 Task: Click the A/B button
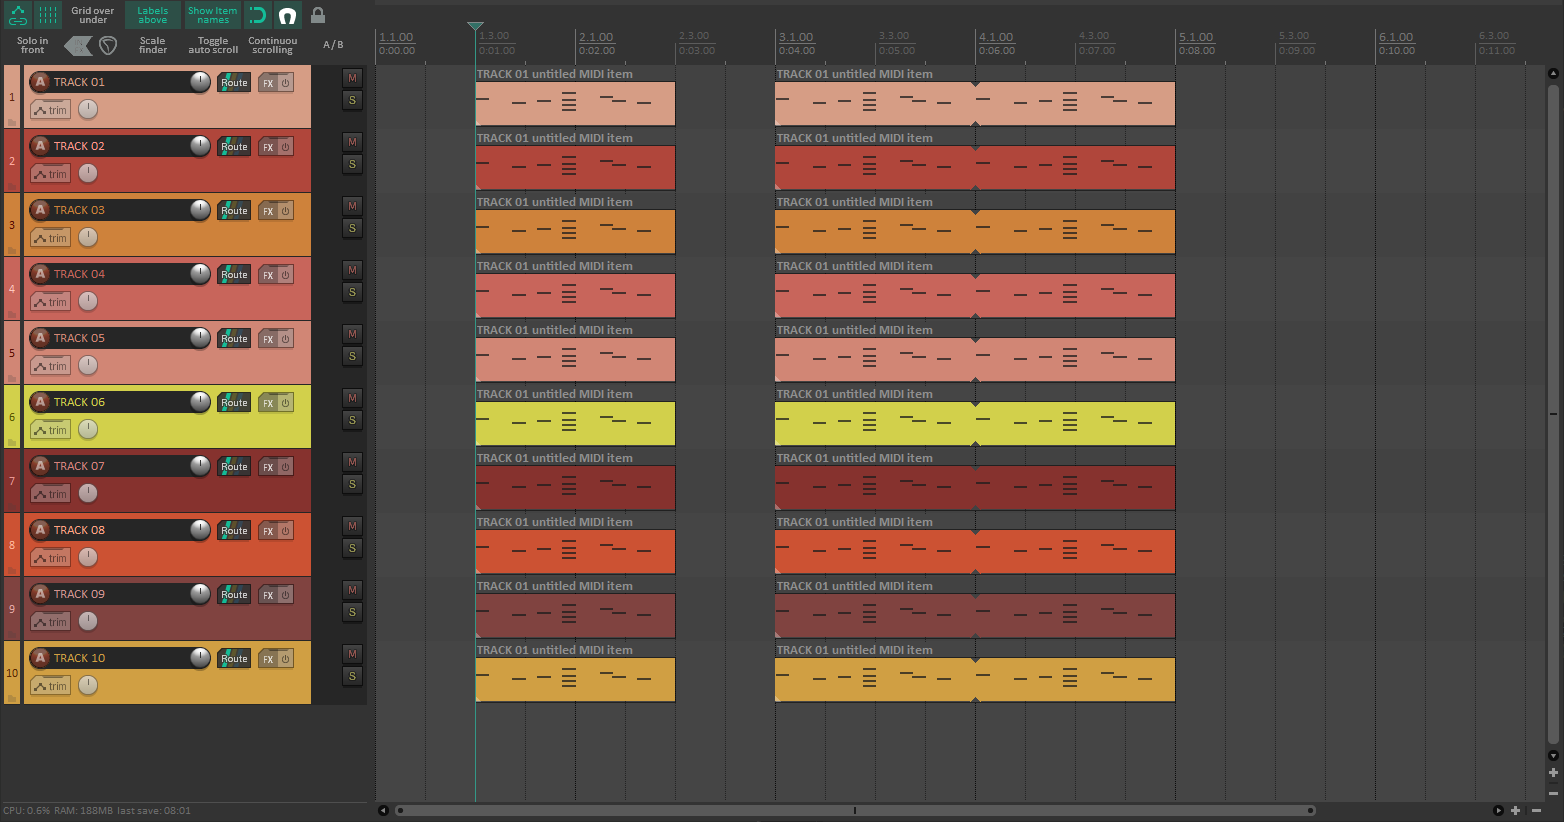click(333, 45)
